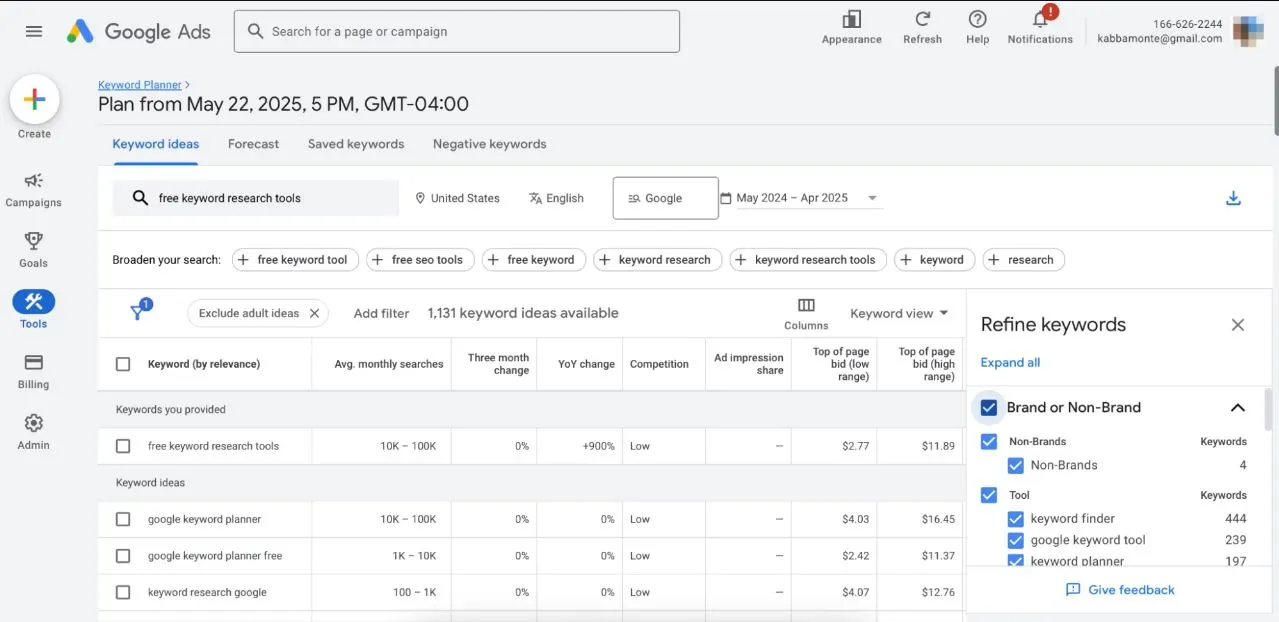Open the hamburger main menu
Viewport: 1279px width, 622px height.
[x=34, y=31]
